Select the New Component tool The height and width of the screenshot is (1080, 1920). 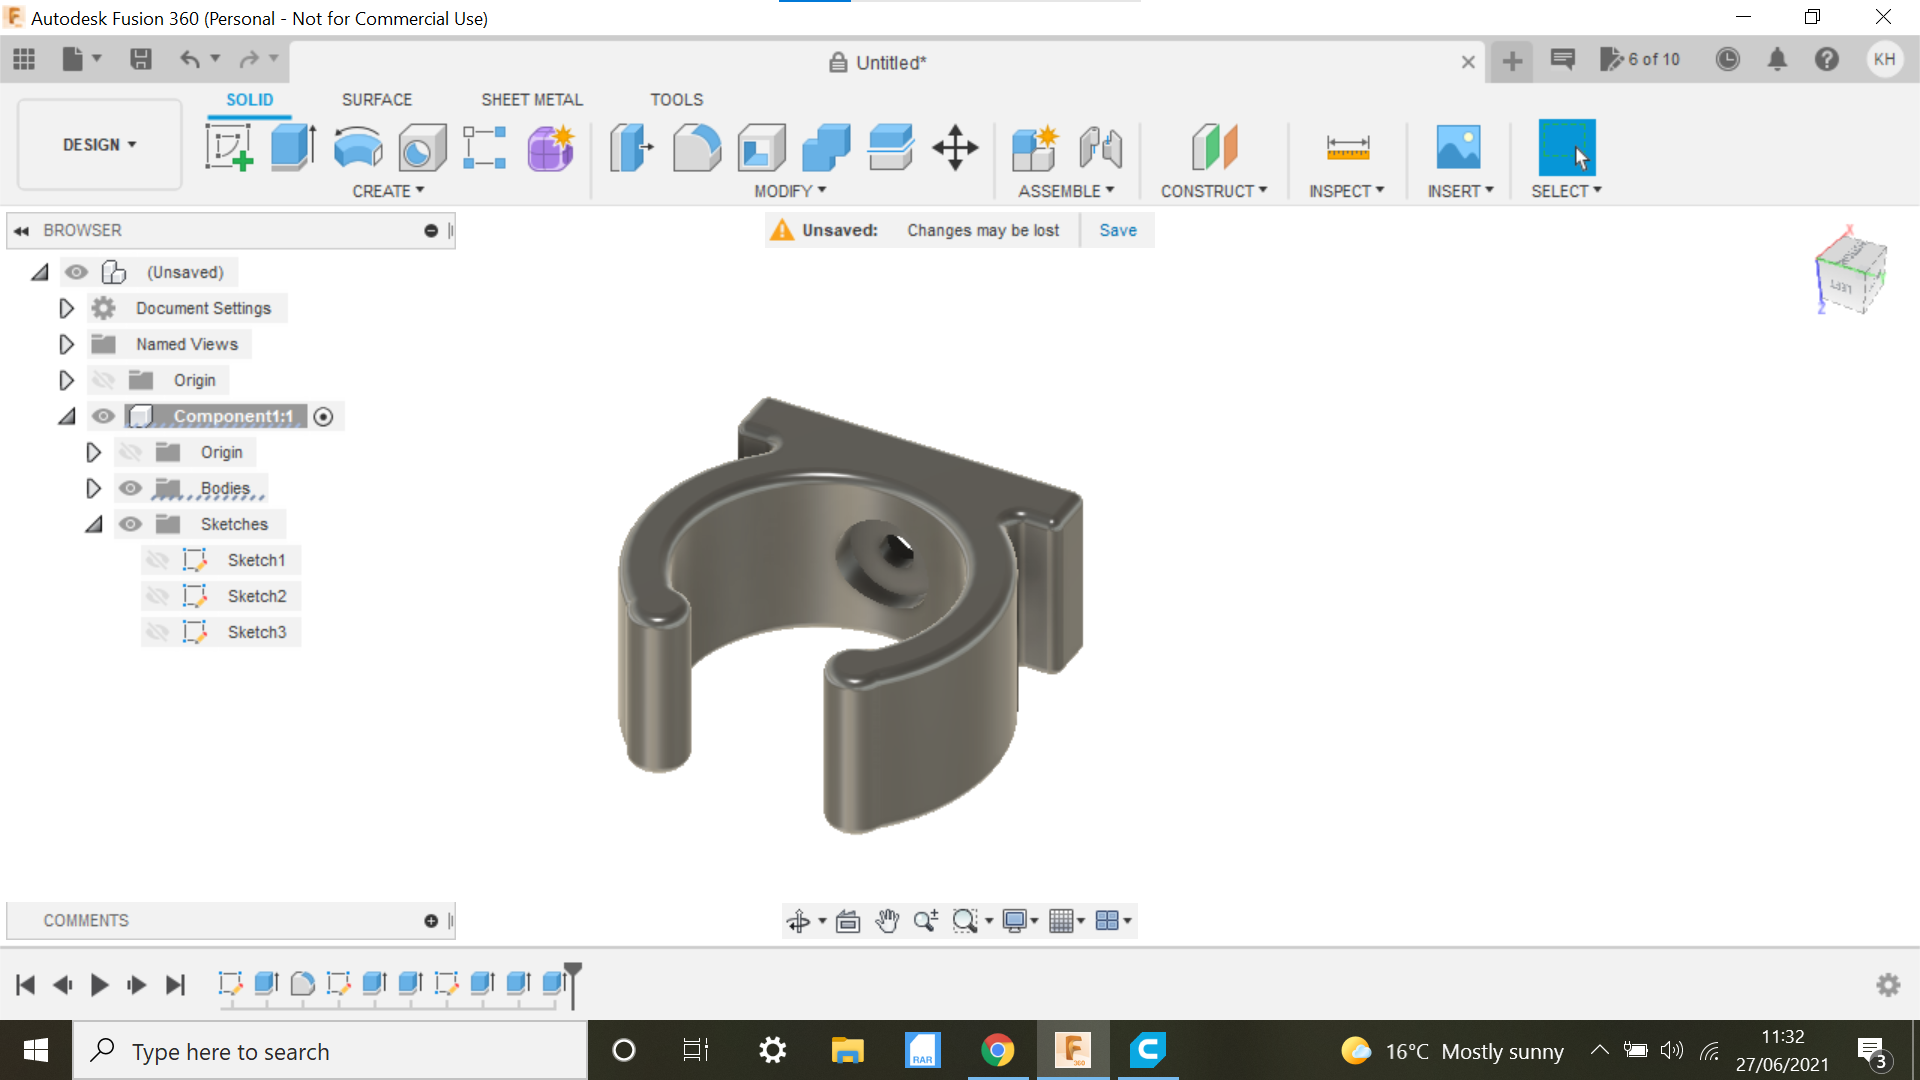pos(1035,148)
